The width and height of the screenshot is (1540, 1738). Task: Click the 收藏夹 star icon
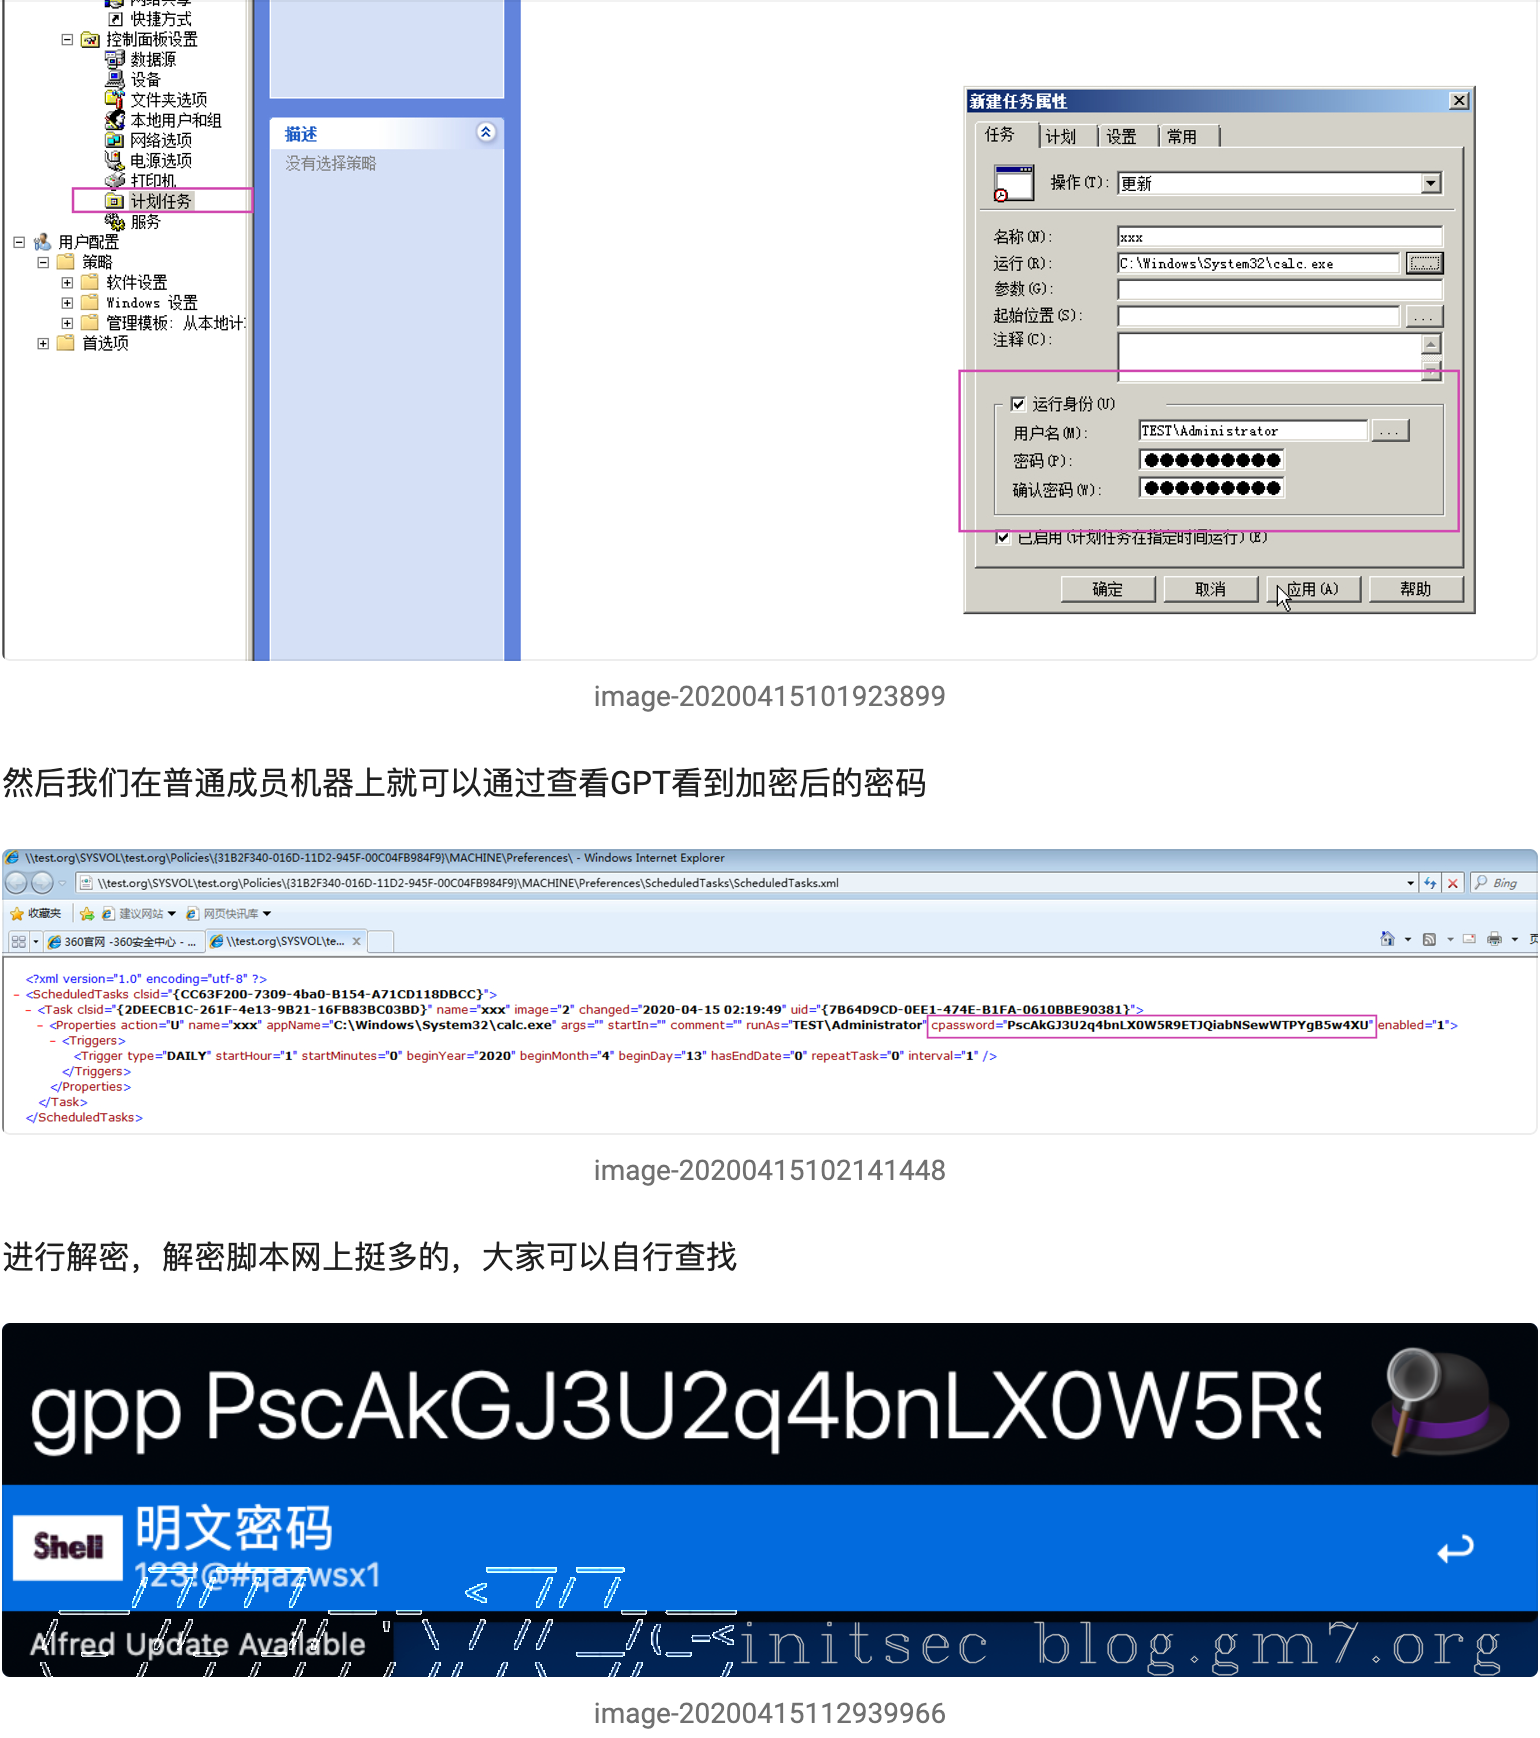pyautogui.click(x=17, y=913)
